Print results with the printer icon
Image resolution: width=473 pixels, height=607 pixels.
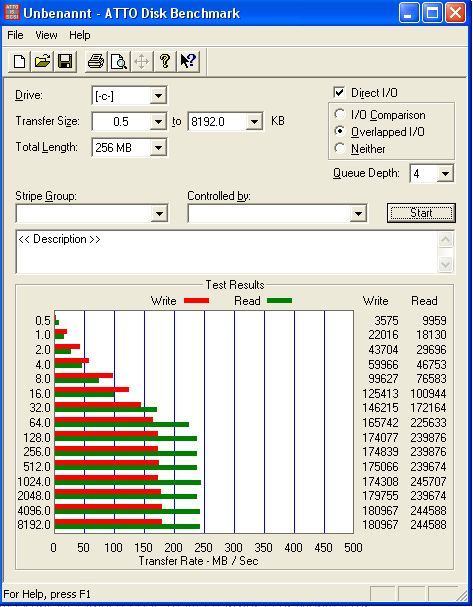(x=96, y=61)
